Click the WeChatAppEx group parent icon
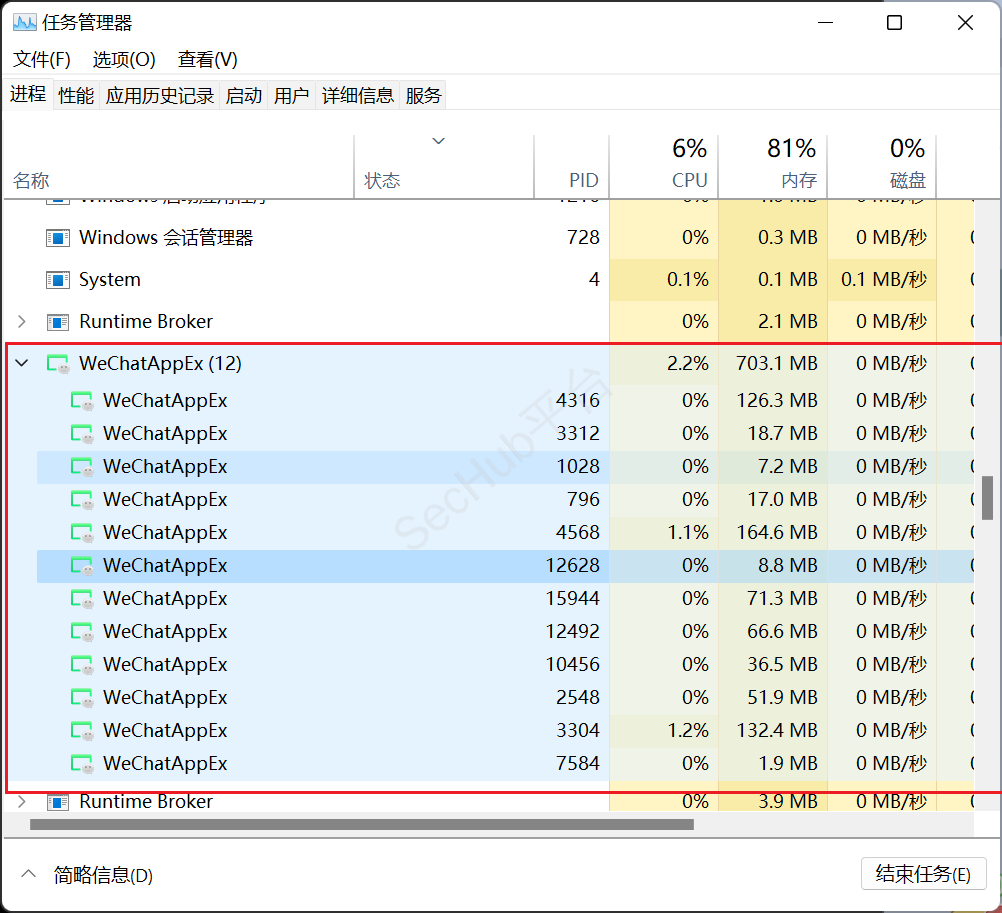Viewport: 1002px width, 913px height. (x=58, y=364)
